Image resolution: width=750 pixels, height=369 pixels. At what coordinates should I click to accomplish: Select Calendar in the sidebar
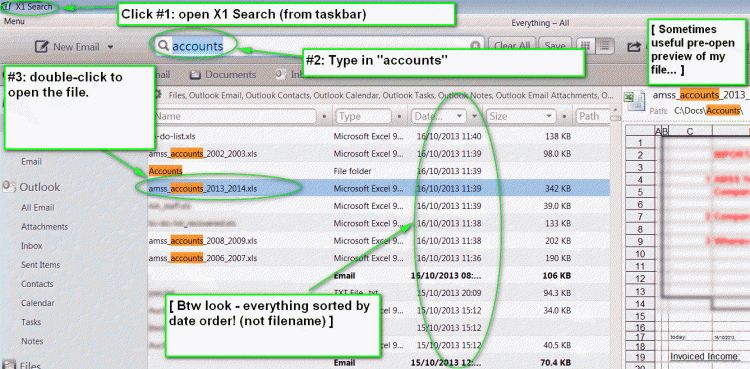(x=37, y=303)
